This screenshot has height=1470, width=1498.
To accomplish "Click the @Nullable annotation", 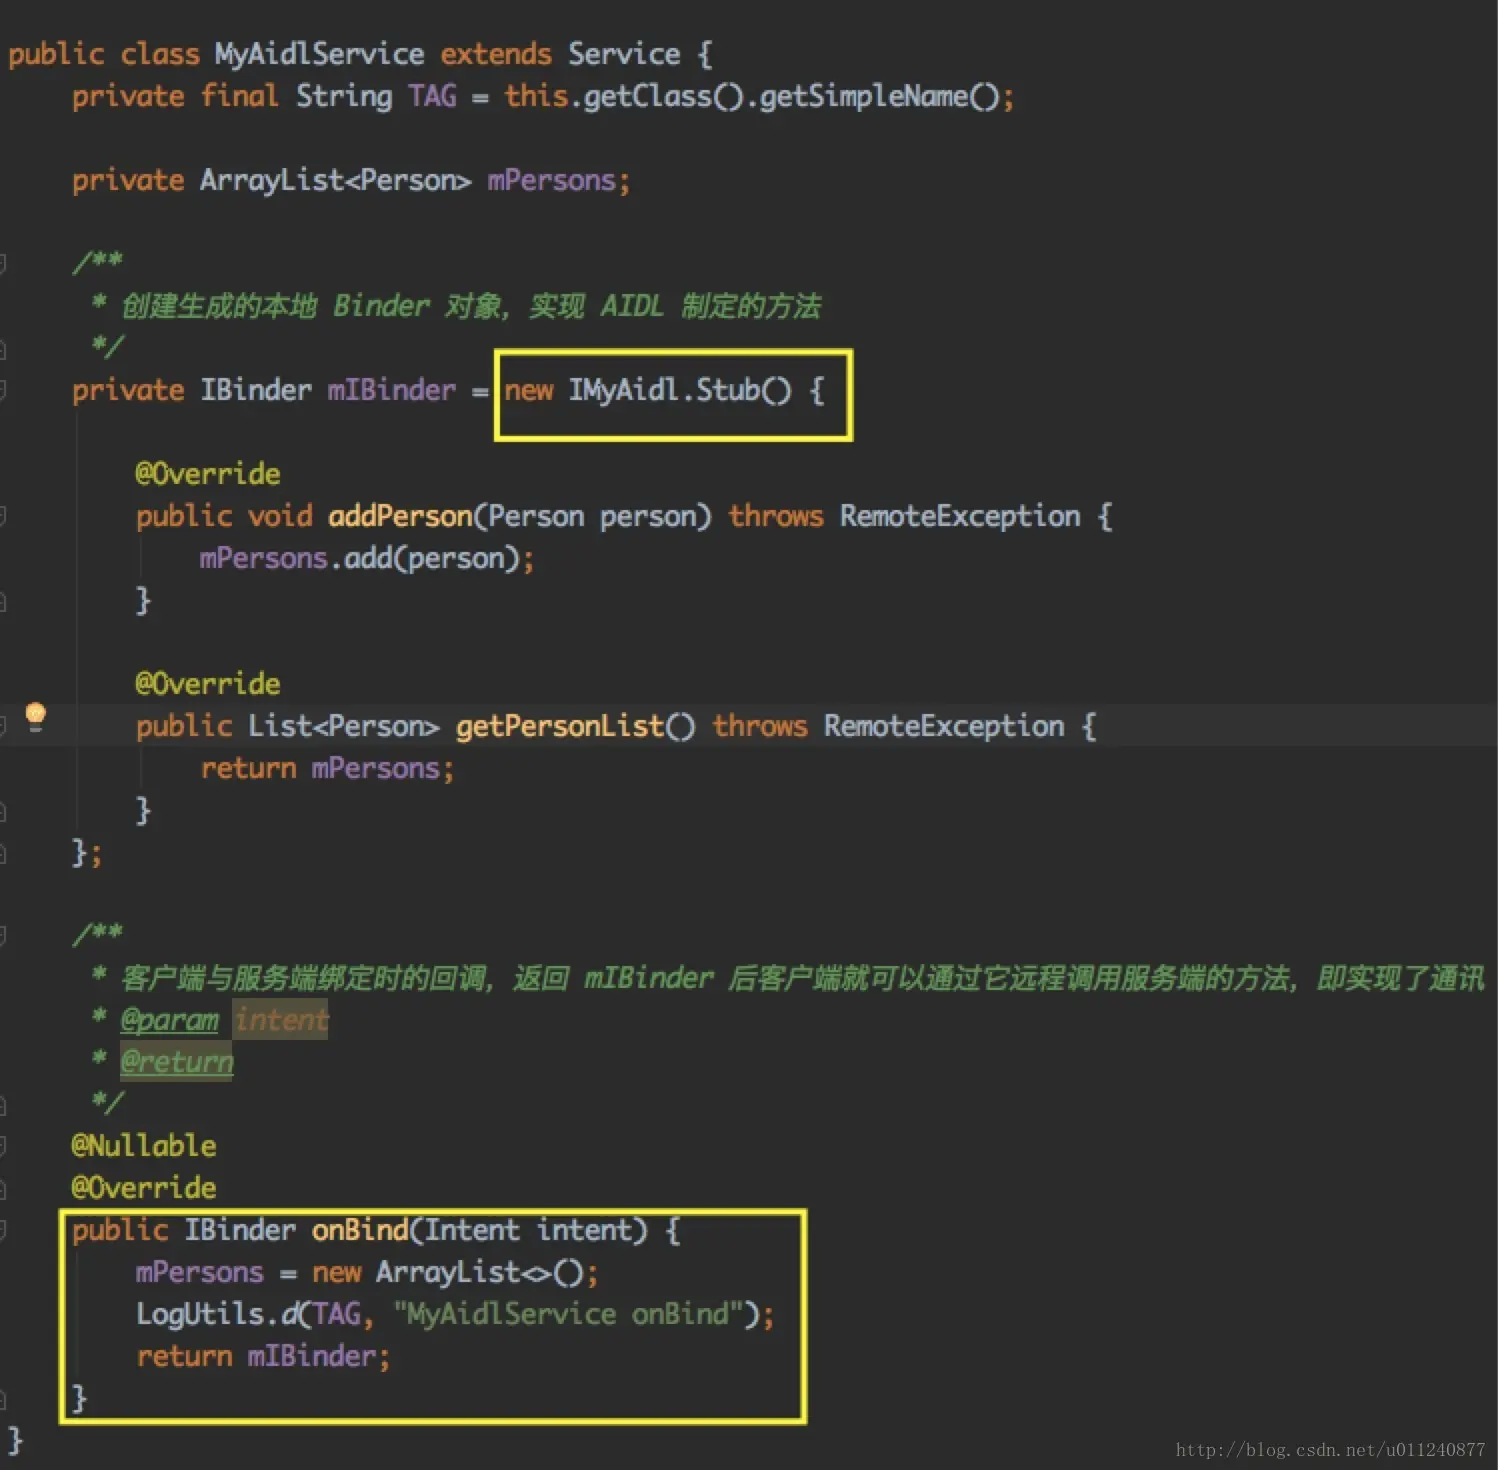I will pos(144,1146).
